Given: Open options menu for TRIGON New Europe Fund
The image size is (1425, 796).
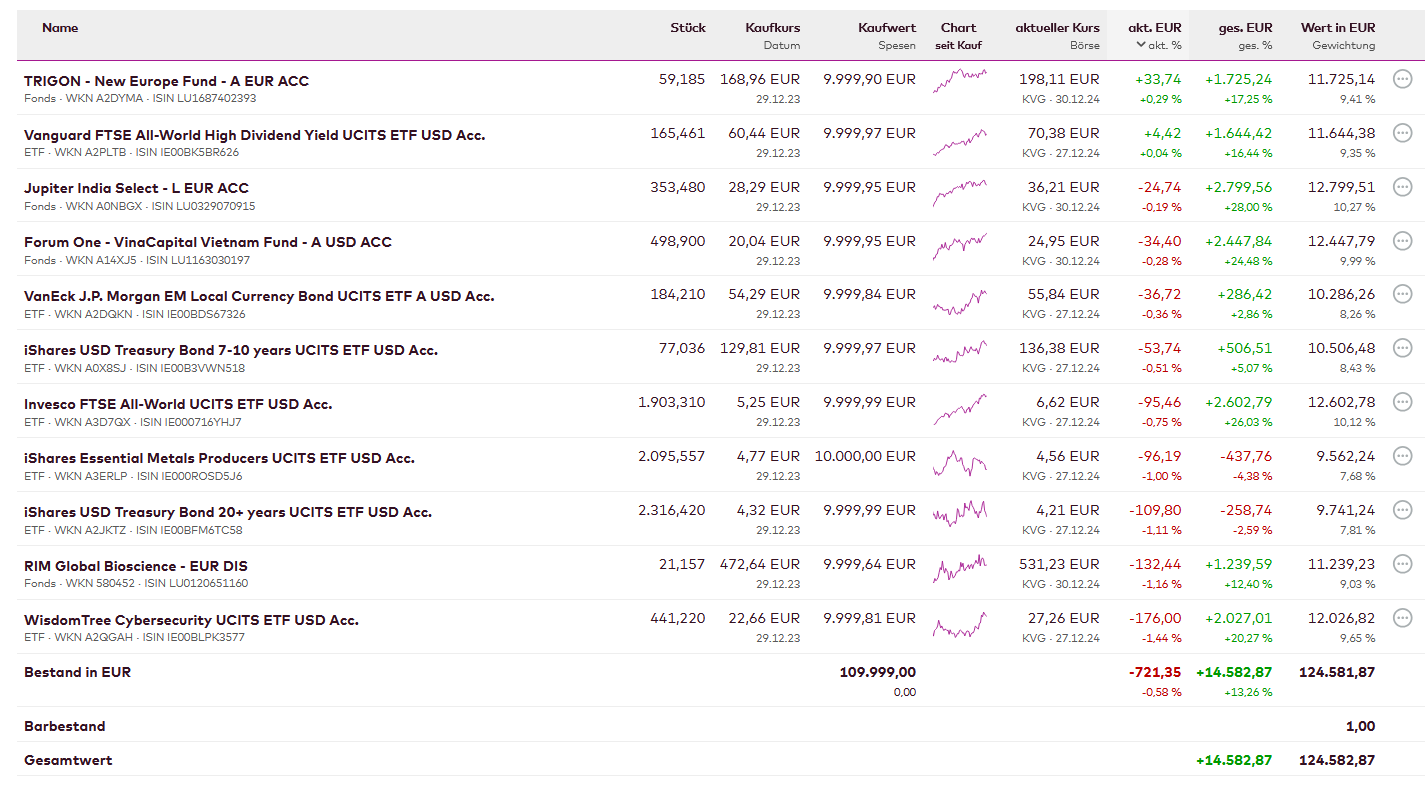Looking at the screenshot, I should coord(1402,79).
